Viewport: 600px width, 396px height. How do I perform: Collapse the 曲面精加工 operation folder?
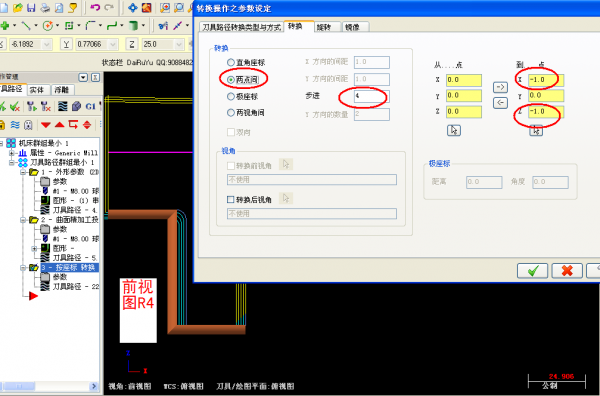point(23,220)
